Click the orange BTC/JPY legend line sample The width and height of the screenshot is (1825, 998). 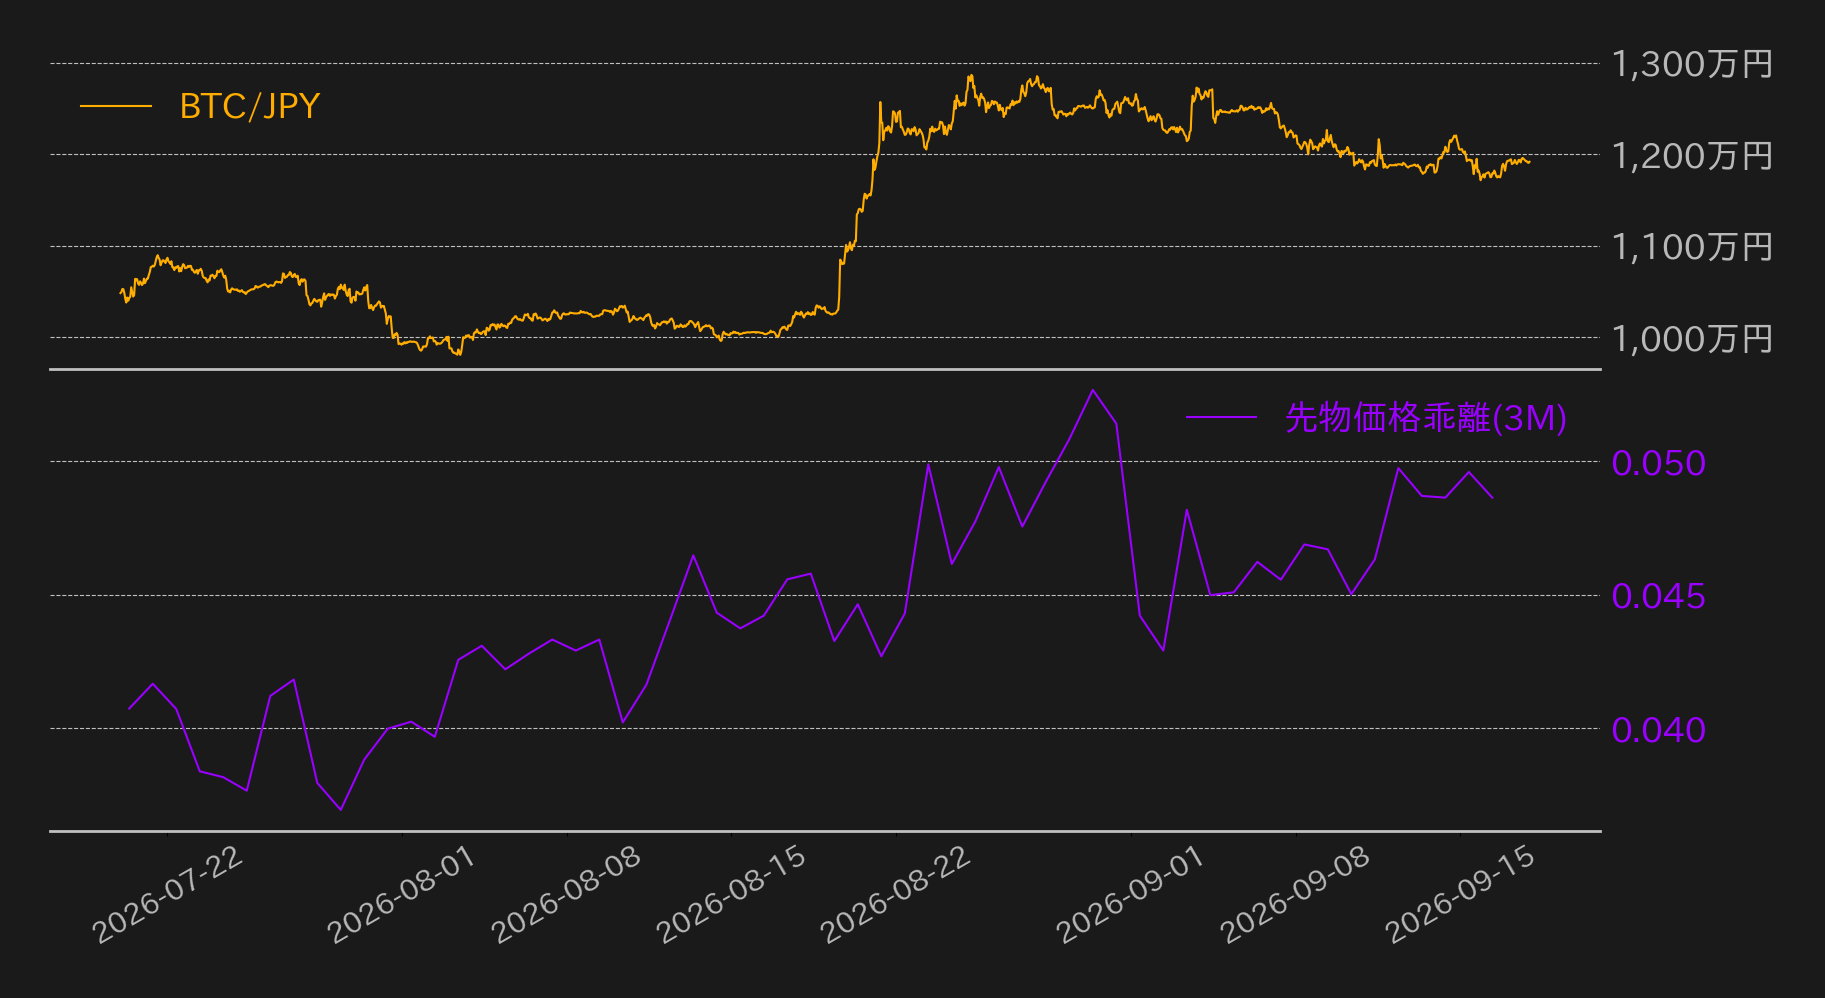coord(116,106)
